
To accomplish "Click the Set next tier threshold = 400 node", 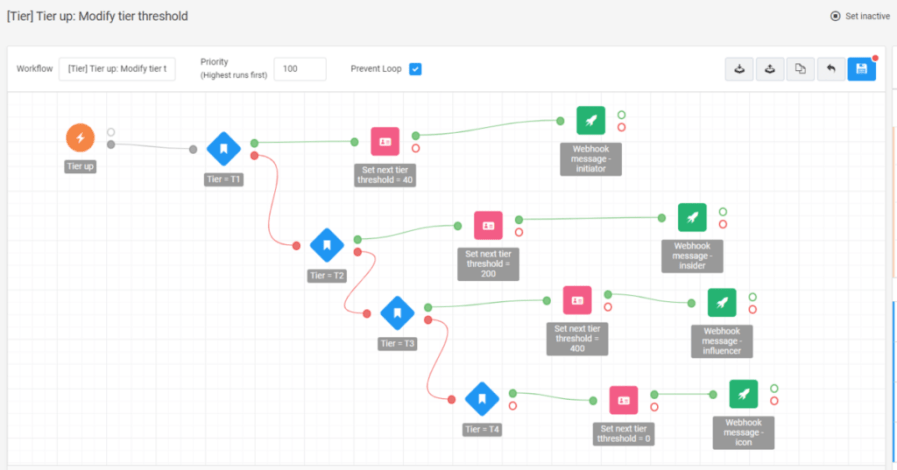I will click(576, 300).
